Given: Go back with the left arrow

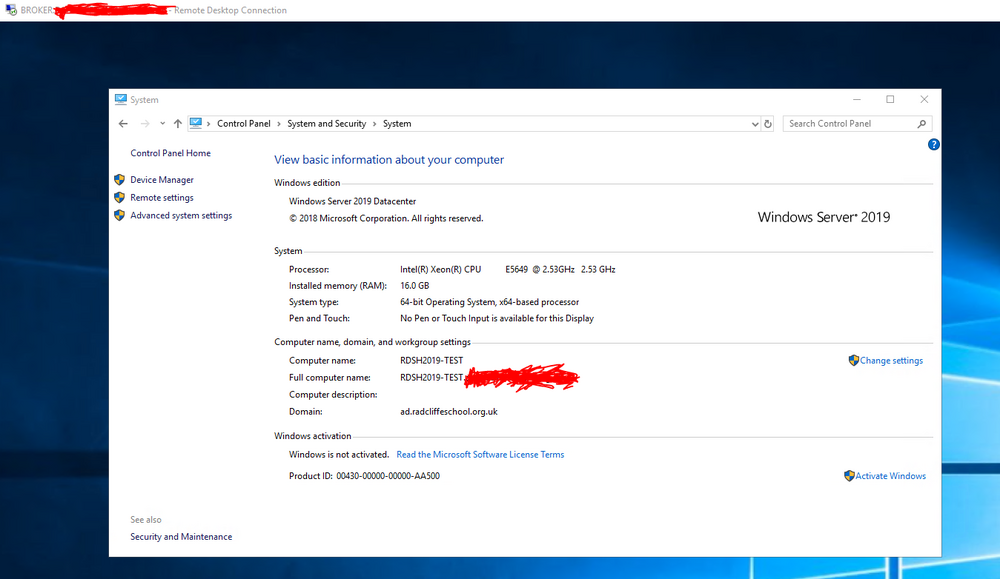Looking at the screenshot, I should [123, 124].
